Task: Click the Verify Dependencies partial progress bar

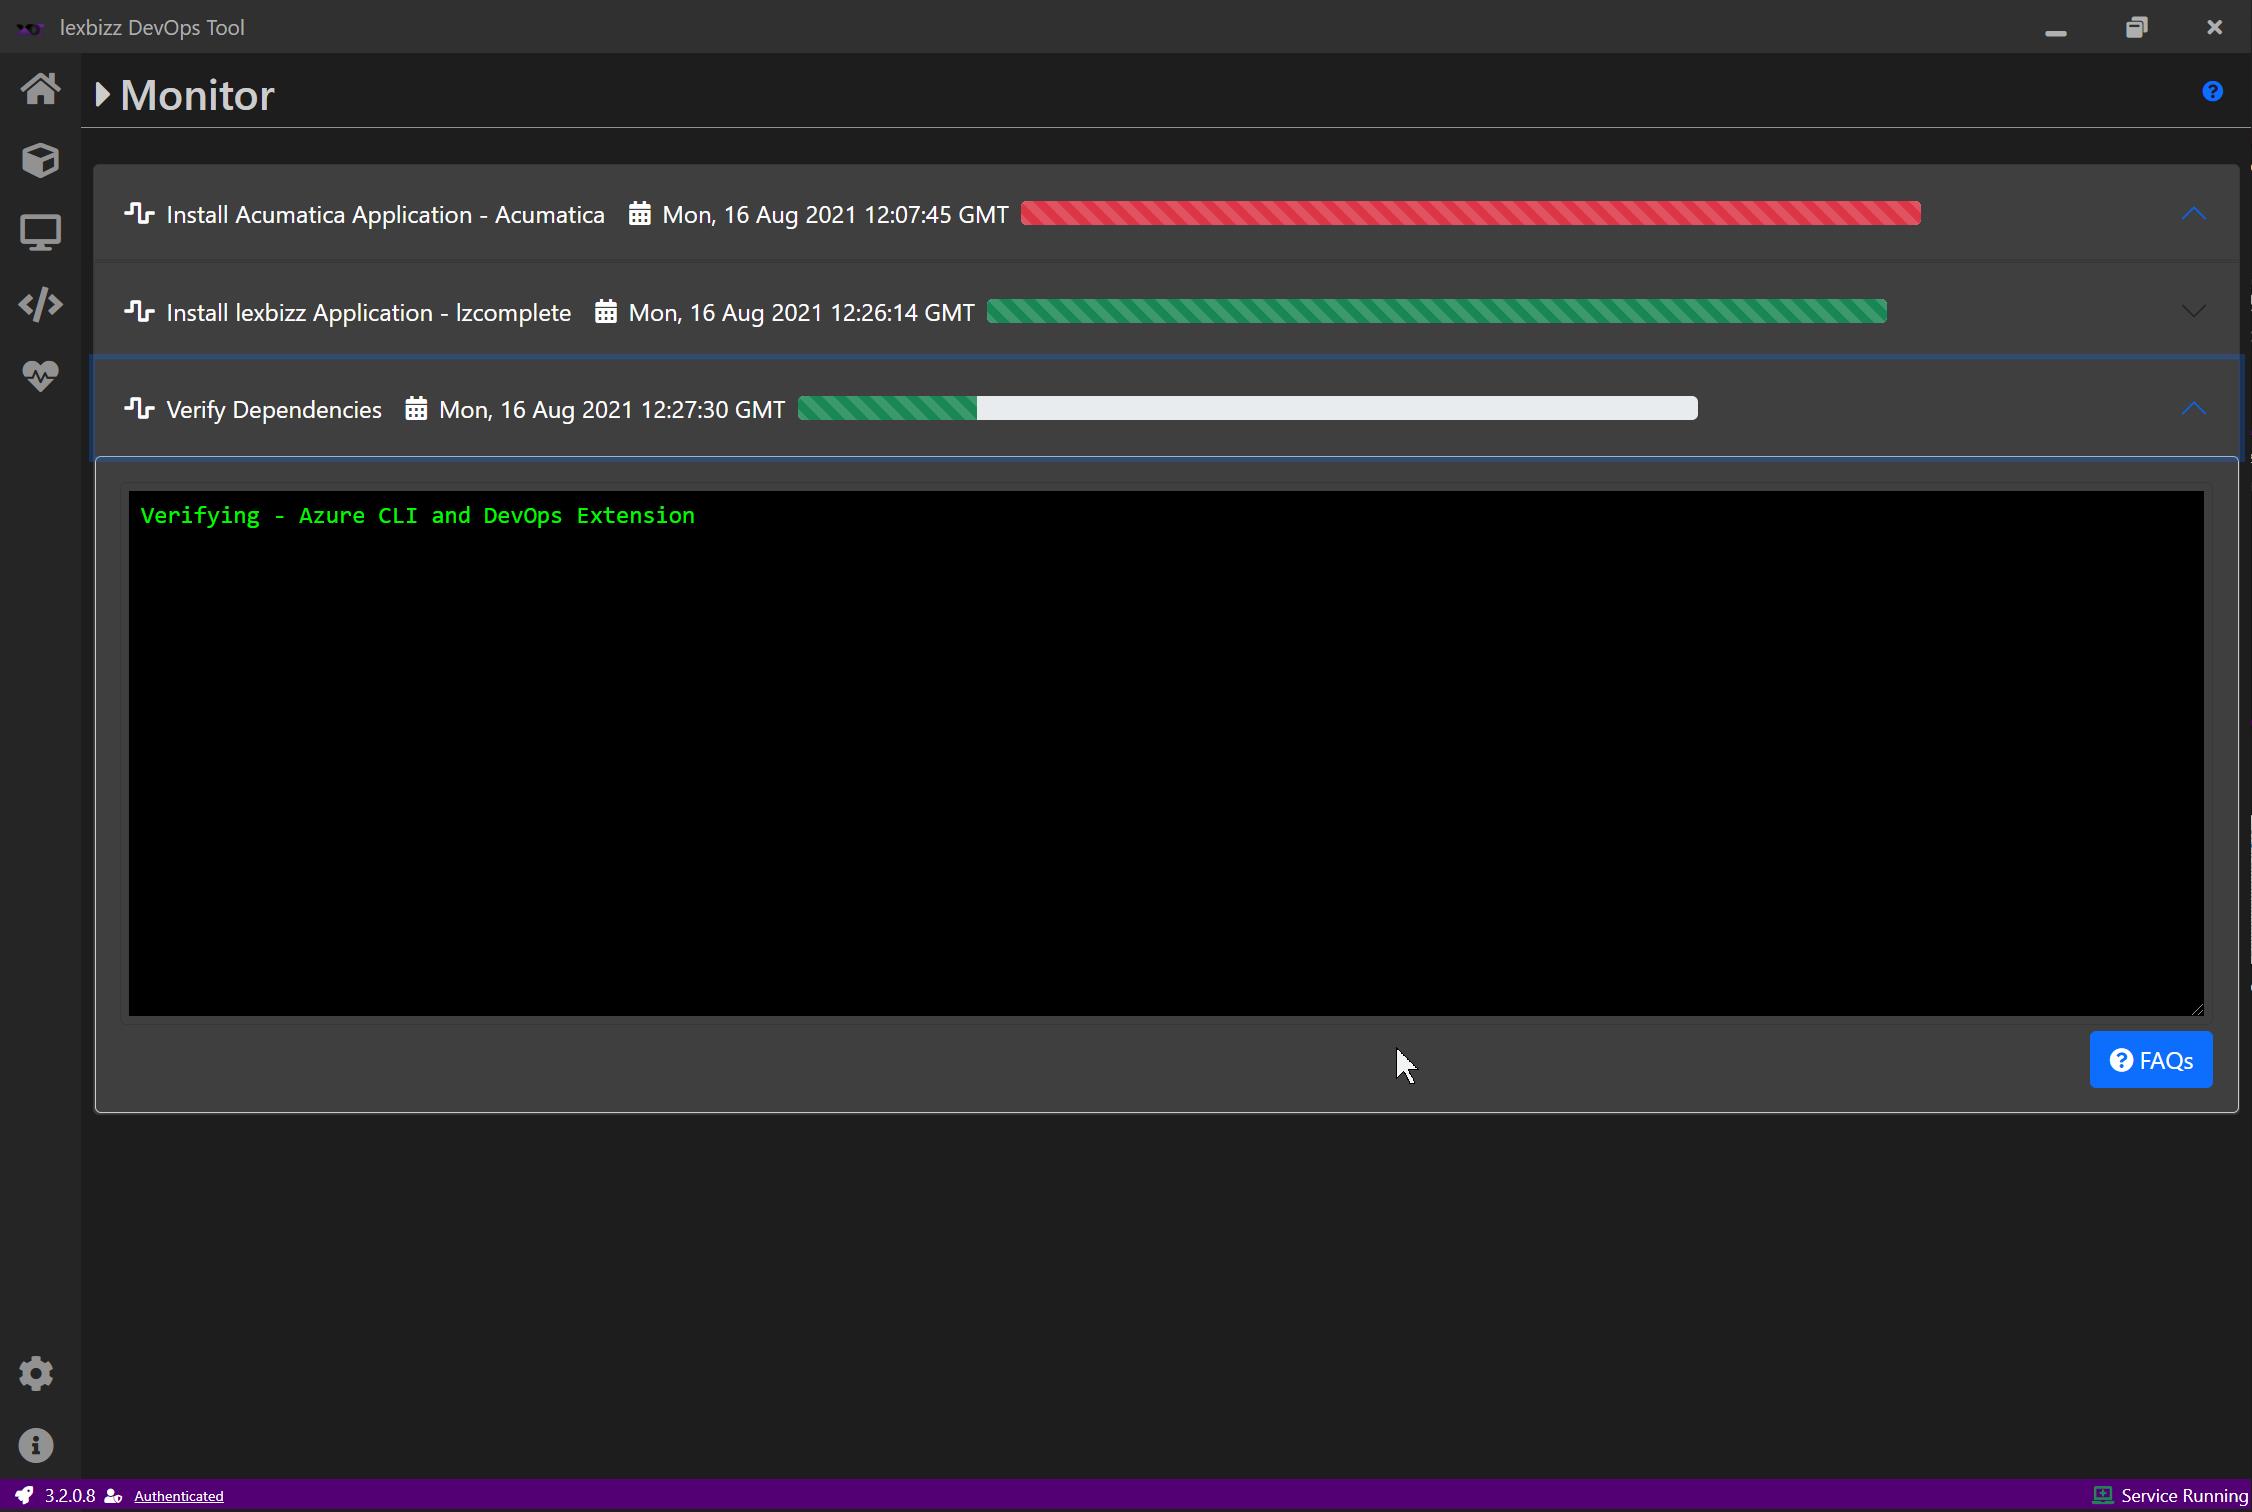Action: click(1247, 408)
